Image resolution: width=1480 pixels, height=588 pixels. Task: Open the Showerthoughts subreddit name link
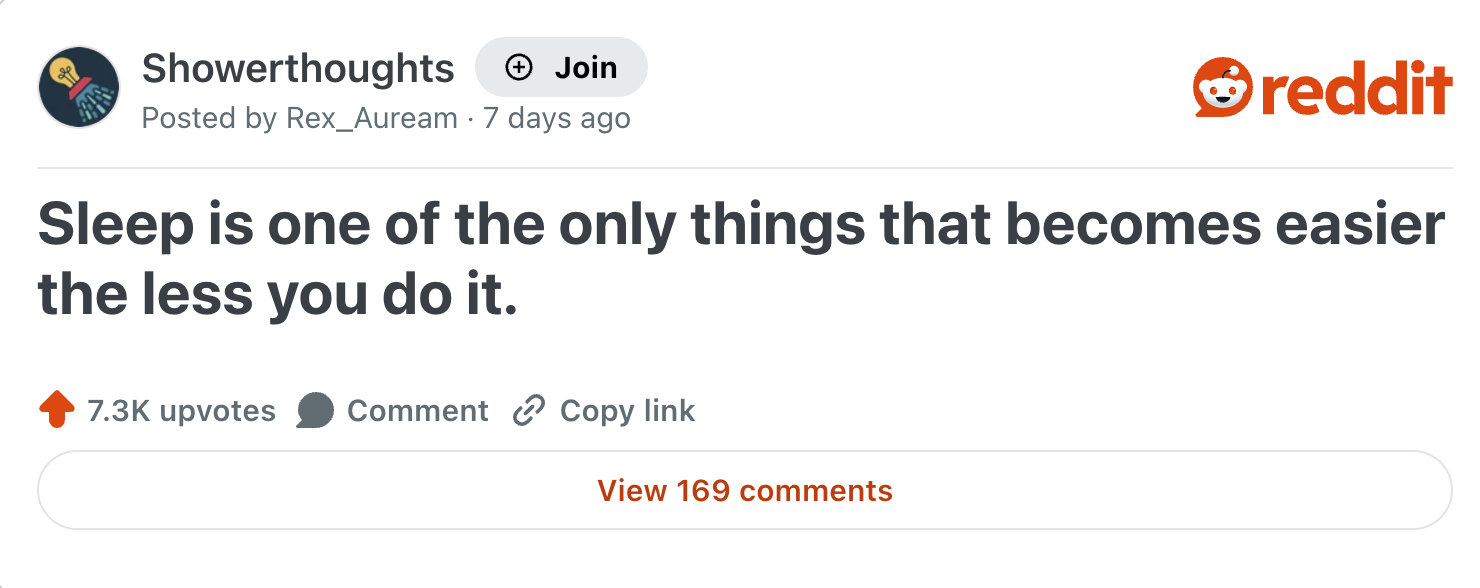click(298, 68)
